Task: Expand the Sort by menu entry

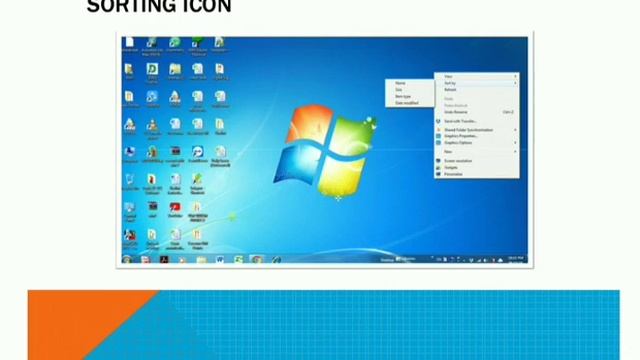Action: (x=477, y=83)
